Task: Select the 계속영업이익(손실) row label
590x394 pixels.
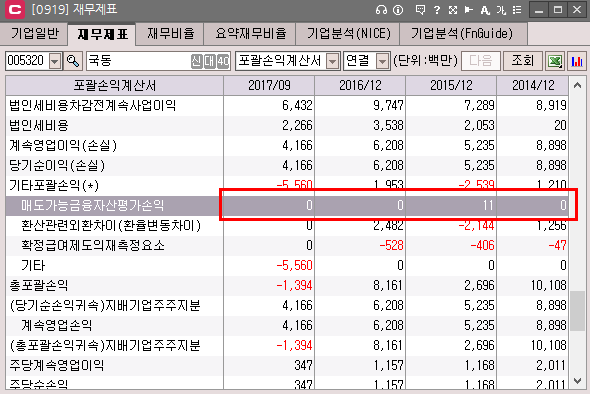Action: (63, 145)
